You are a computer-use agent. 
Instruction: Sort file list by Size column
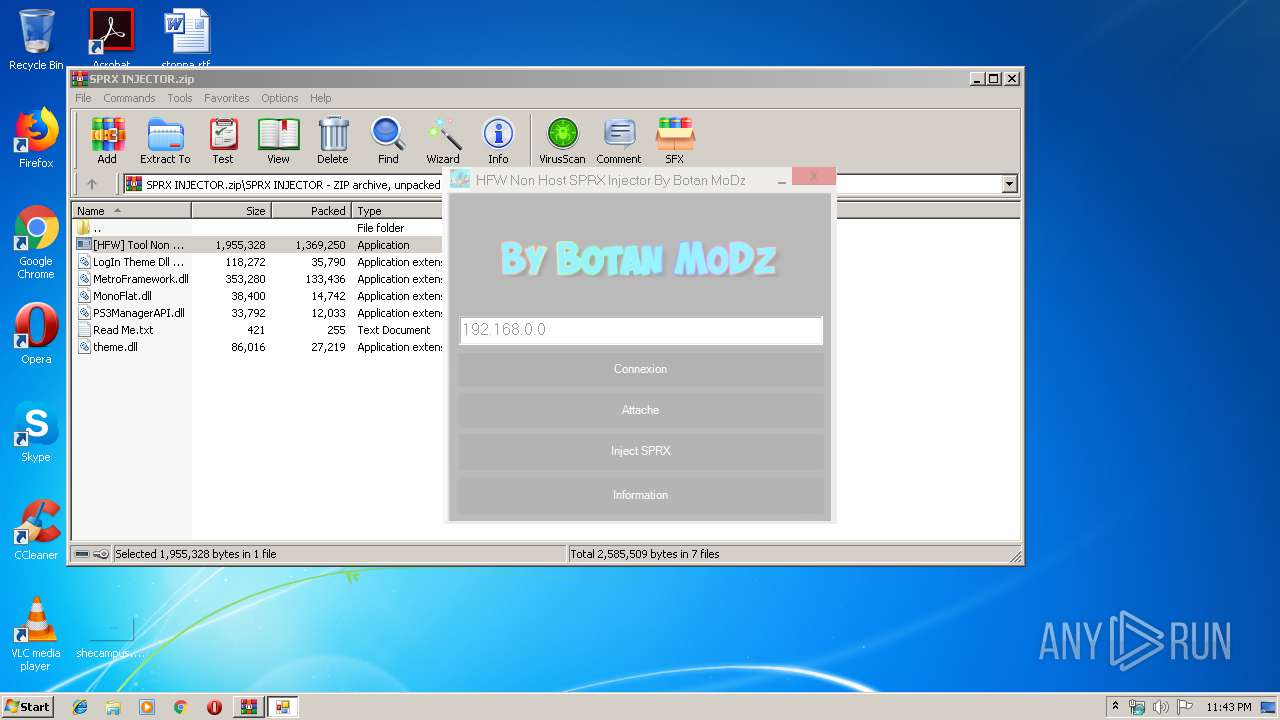click(x=231, y=211)
